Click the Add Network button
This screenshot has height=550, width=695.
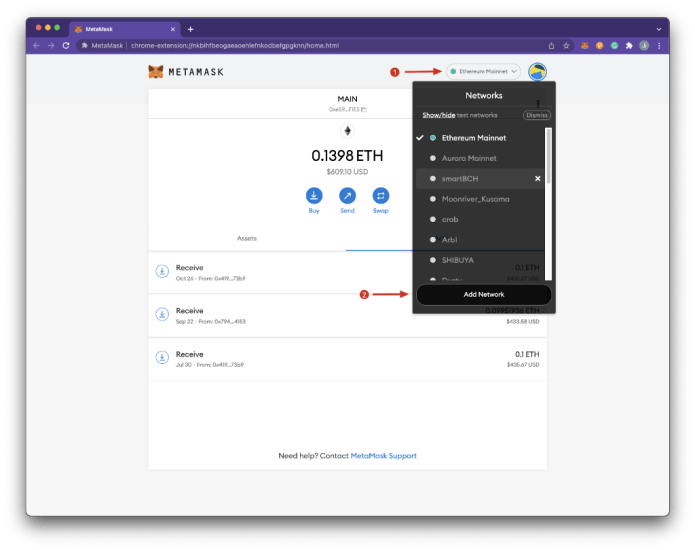(484, 295)
